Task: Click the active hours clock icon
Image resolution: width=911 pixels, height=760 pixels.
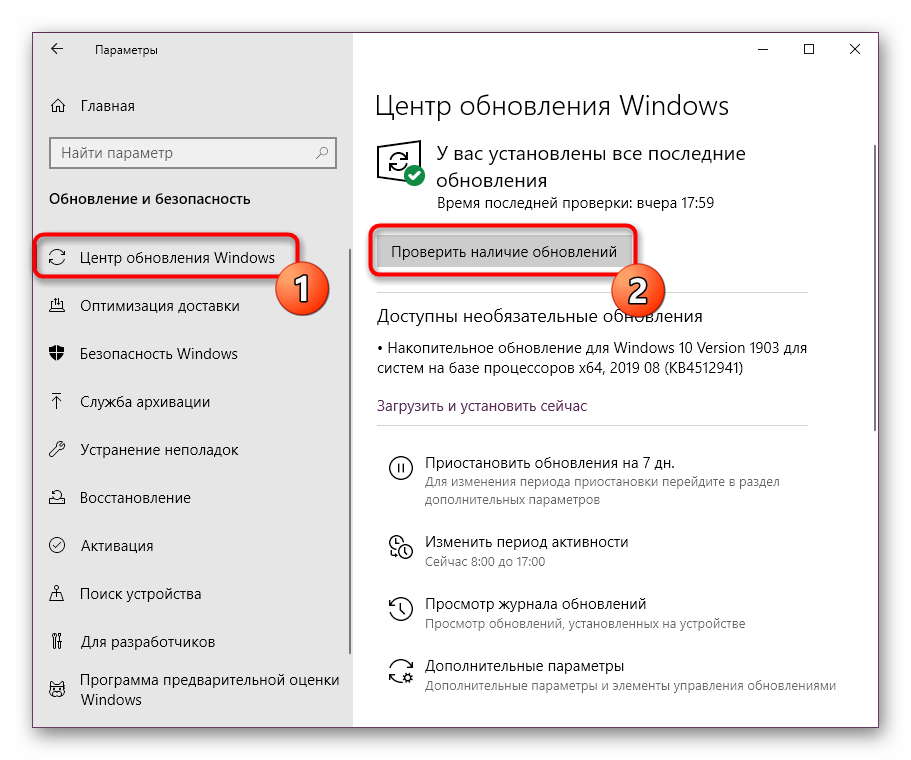Action: coord(401,547)
